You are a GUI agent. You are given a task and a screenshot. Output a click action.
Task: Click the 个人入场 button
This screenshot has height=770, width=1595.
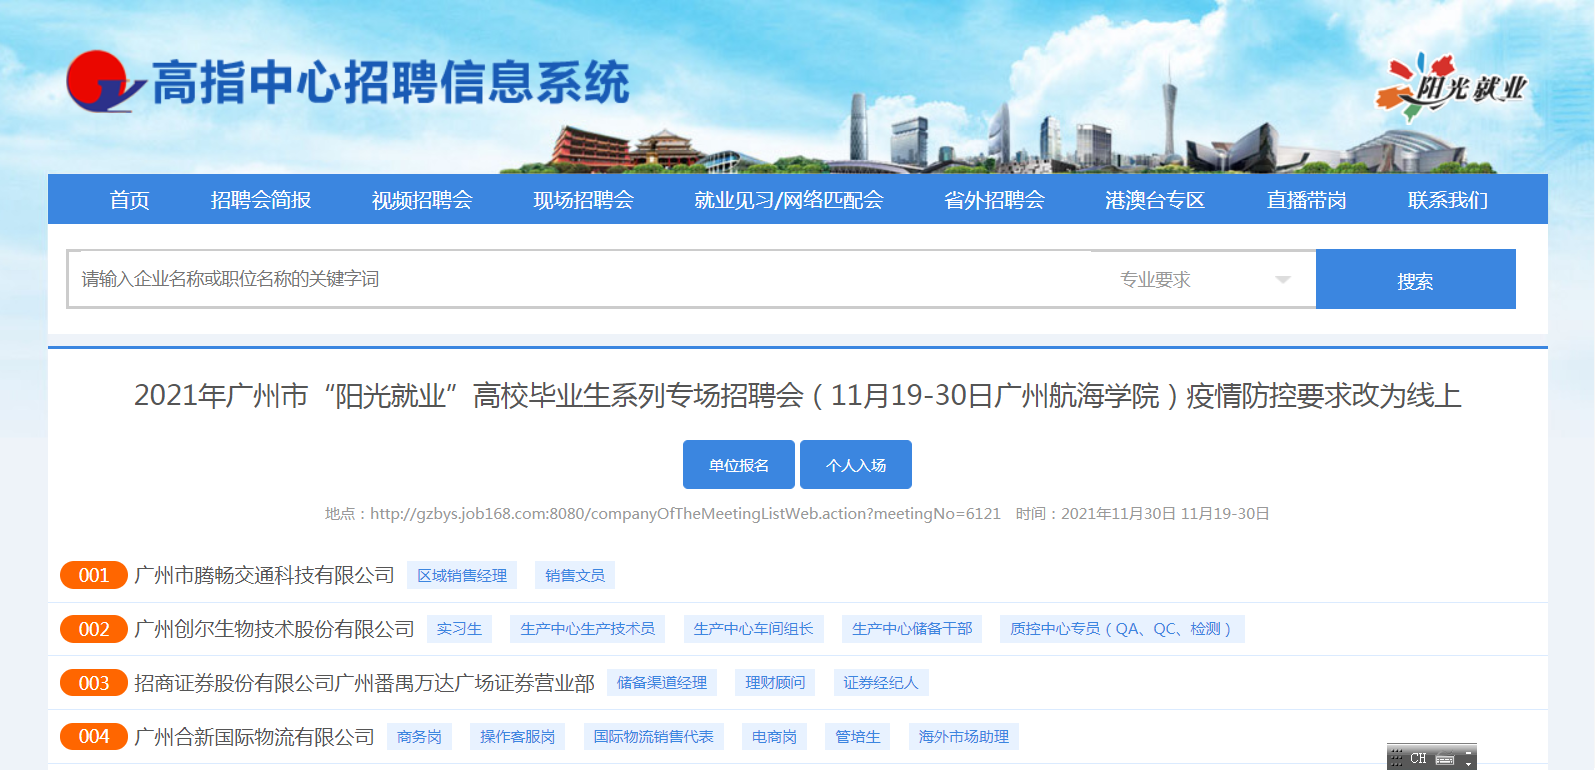856,465
